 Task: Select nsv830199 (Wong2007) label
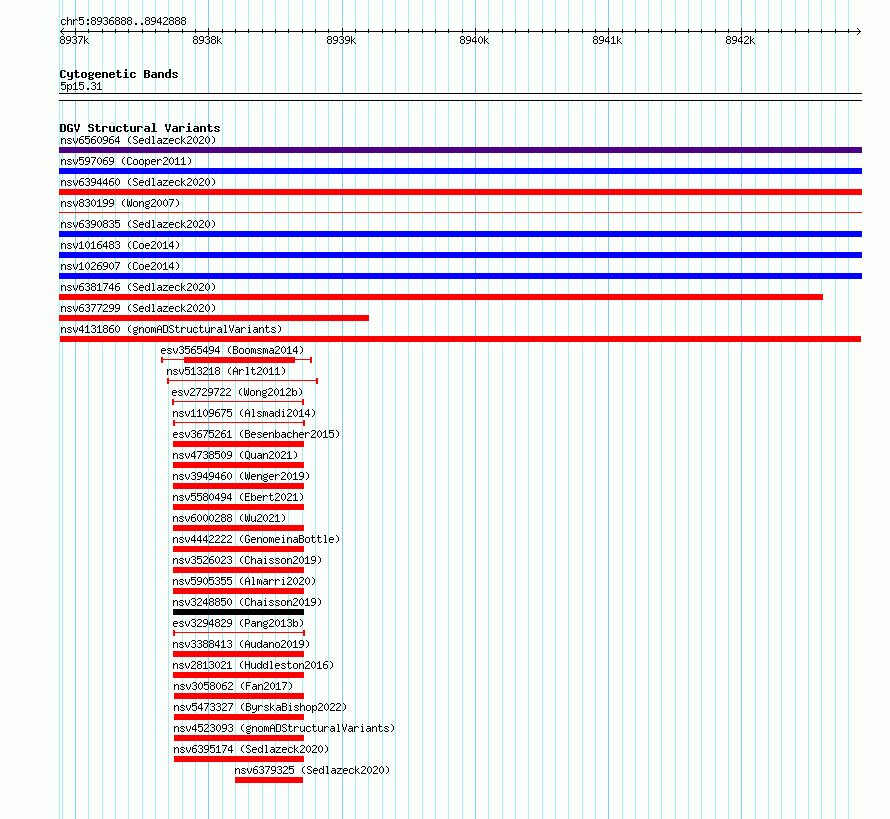tap(120, 203)
